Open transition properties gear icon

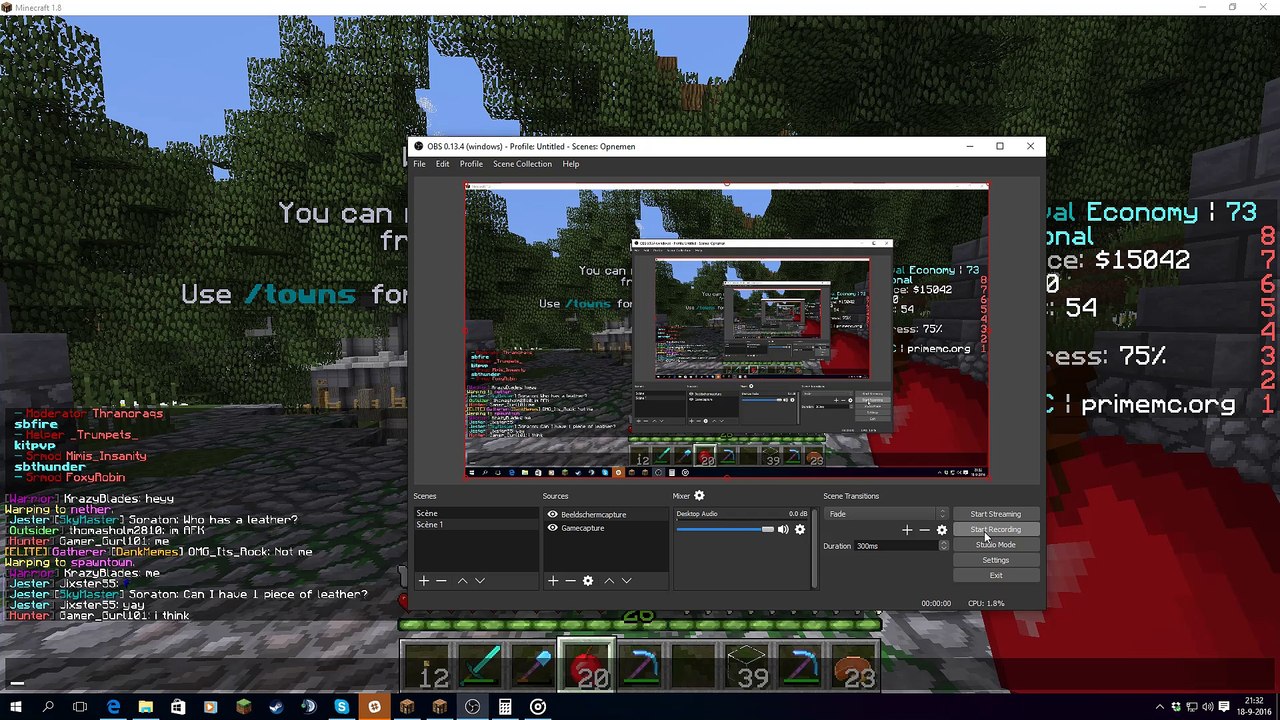pos(942,530)
